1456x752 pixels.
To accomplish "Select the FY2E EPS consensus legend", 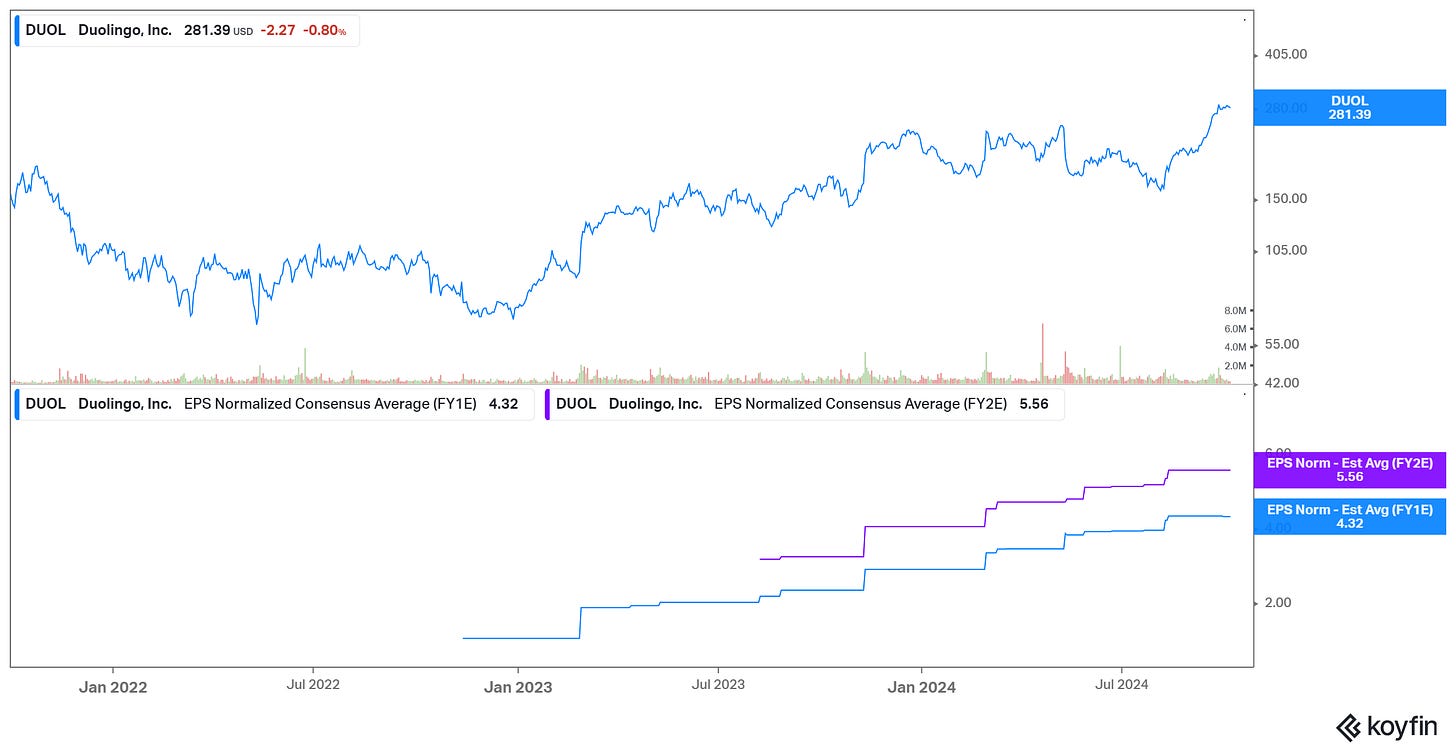I will 804,404.
